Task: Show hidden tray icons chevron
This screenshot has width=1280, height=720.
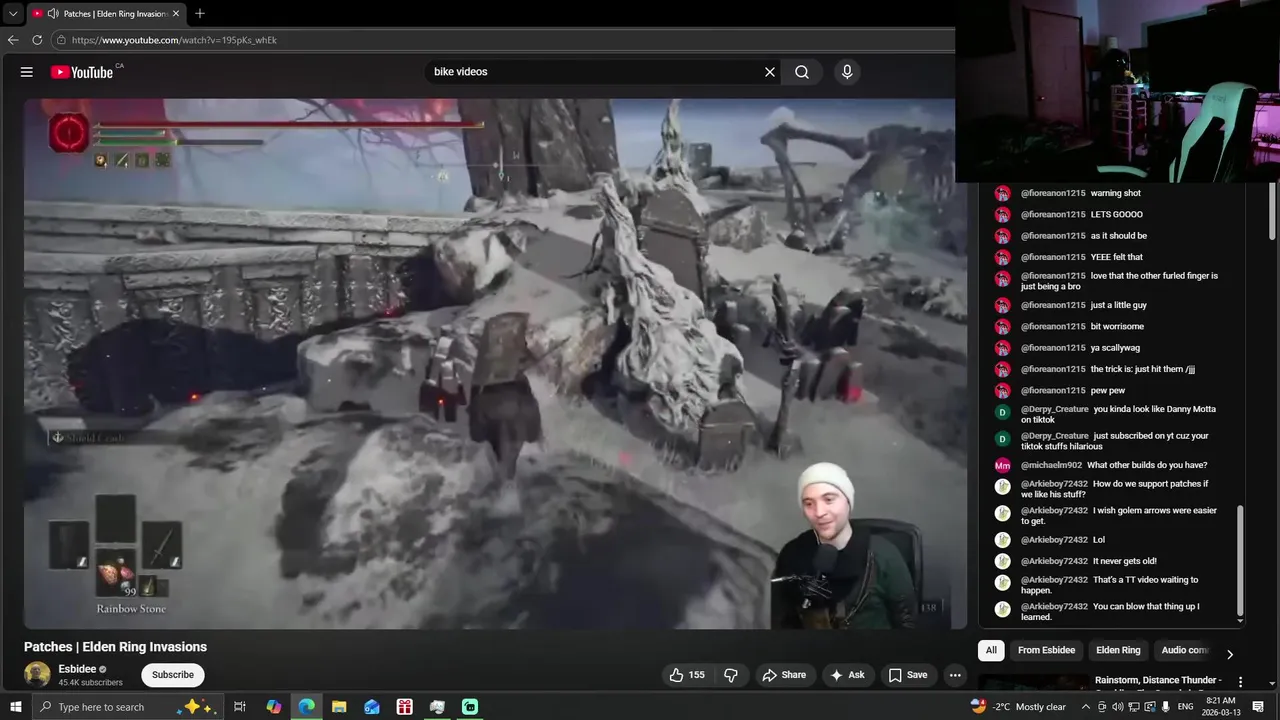Action: pyautogui.click(x=1086, y=707)
